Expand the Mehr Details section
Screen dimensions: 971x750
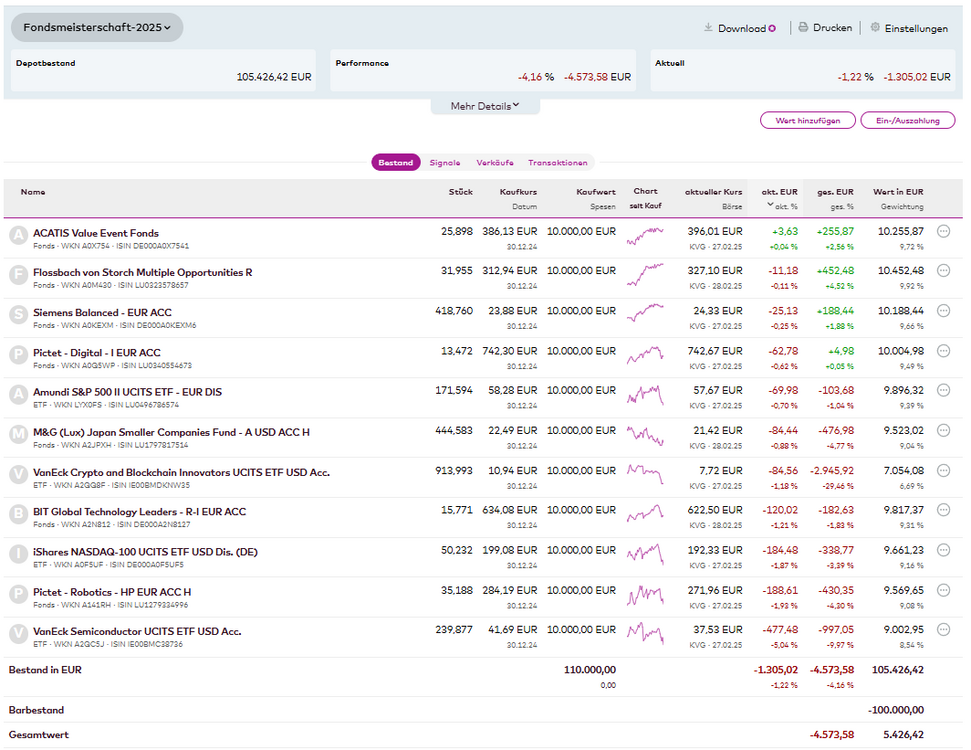pos(485,106)
